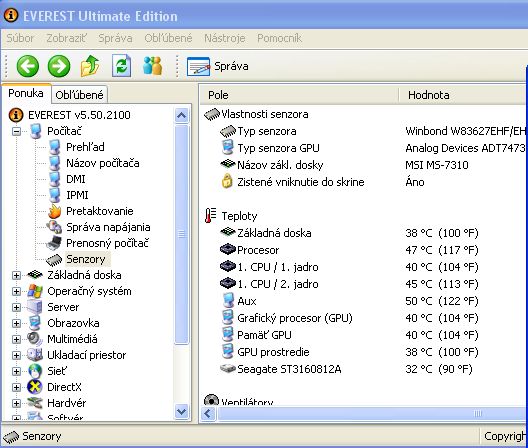528x448 pixels.
Task: Click the Seagate ST3160812A drive icon
Action: (228, 369)
